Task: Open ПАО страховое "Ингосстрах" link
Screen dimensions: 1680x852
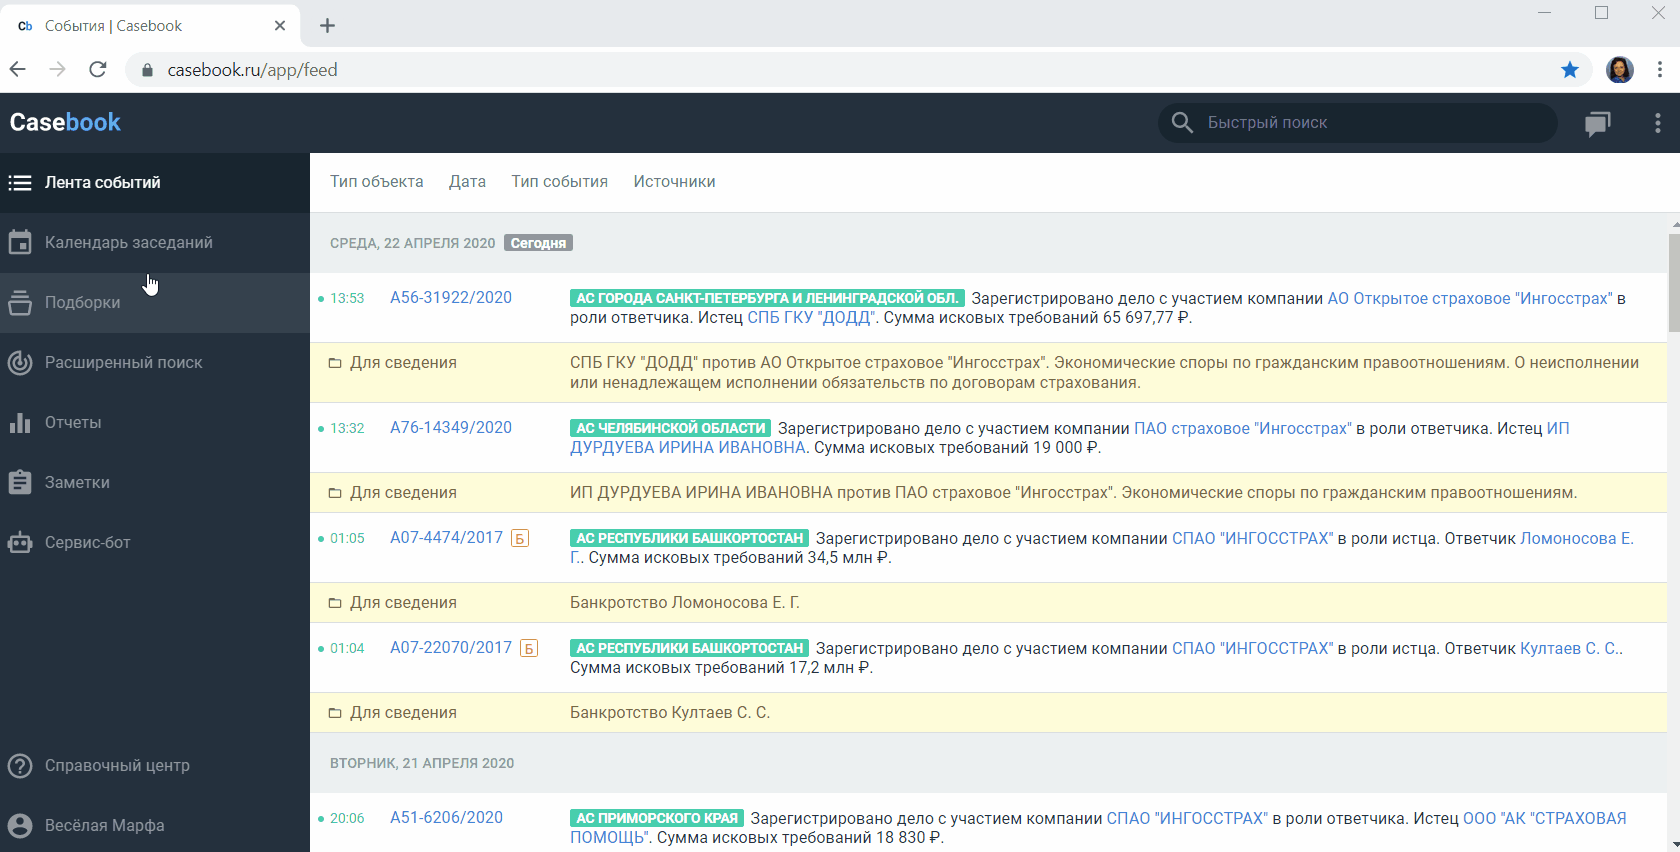Action: (x=1242, y=428)
